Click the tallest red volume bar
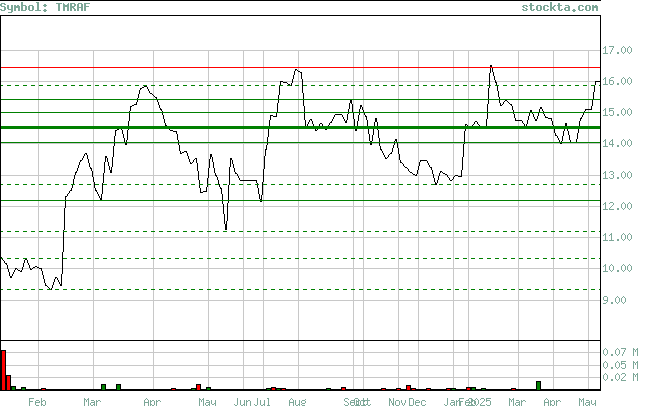655x406 pixels. (3, 370)
